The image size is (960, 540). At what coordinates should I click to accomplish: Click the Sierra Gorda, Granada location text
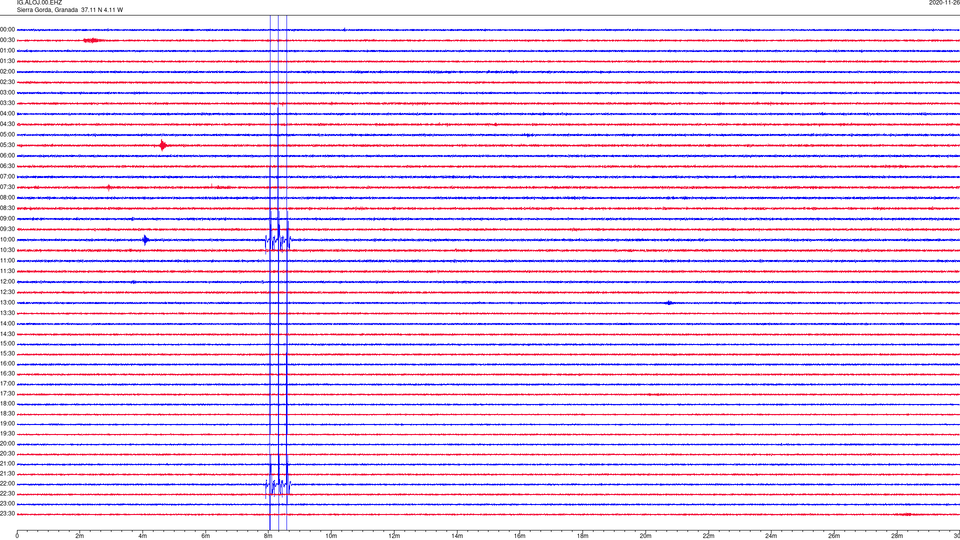(47, 10)
